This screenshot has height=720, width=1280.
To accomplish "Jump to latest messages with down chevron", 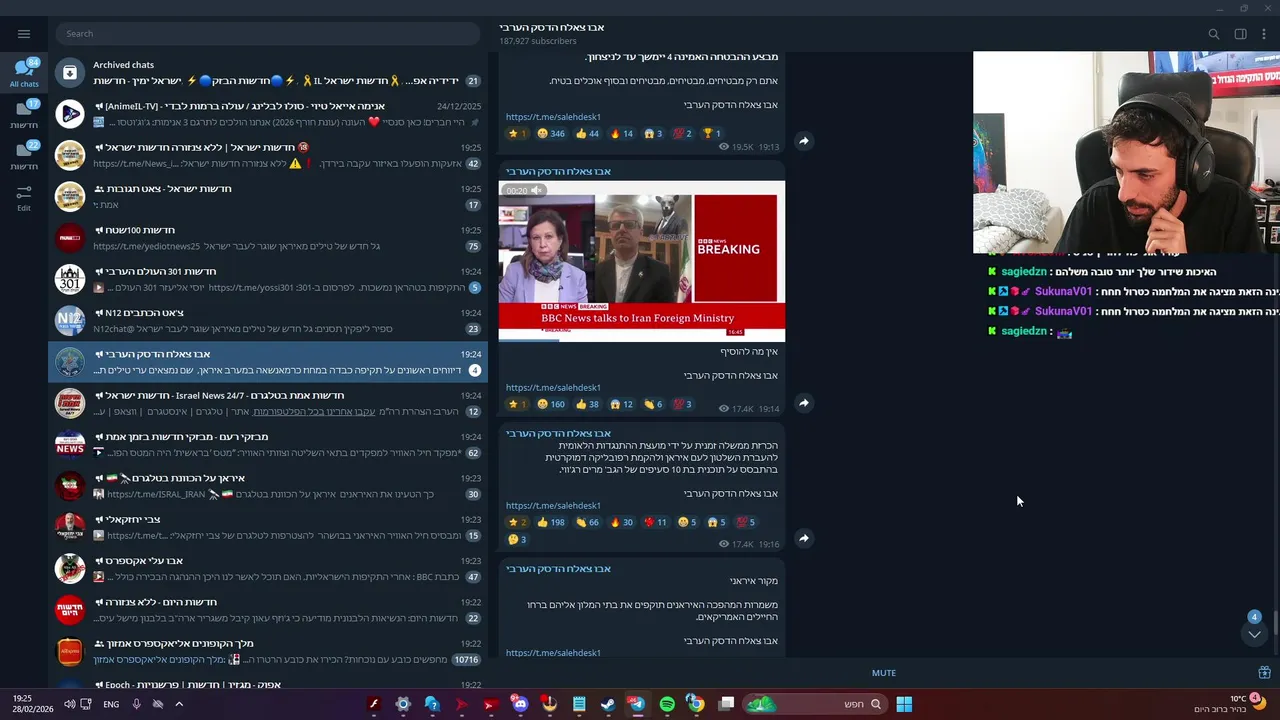I will [1254, 634].
